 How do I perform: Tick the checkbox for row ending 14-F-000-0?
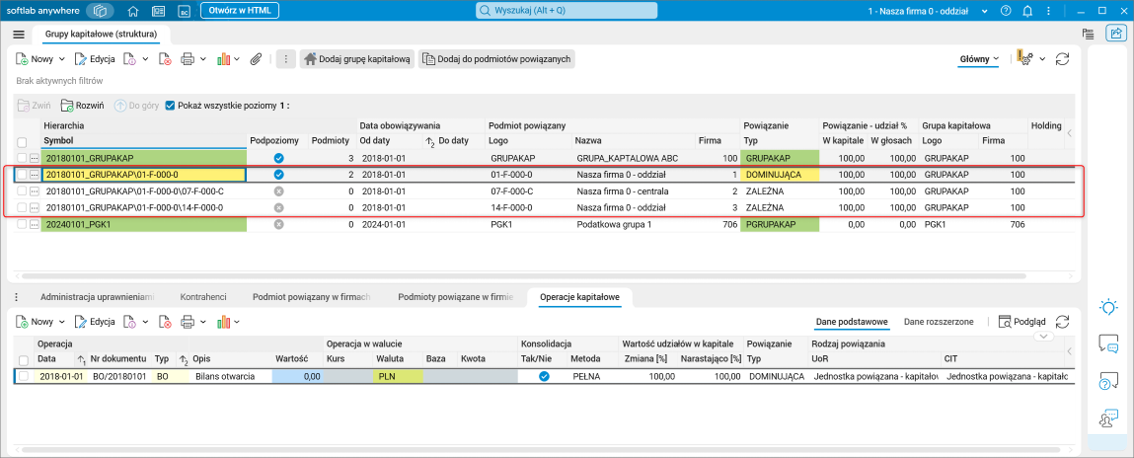22,208
